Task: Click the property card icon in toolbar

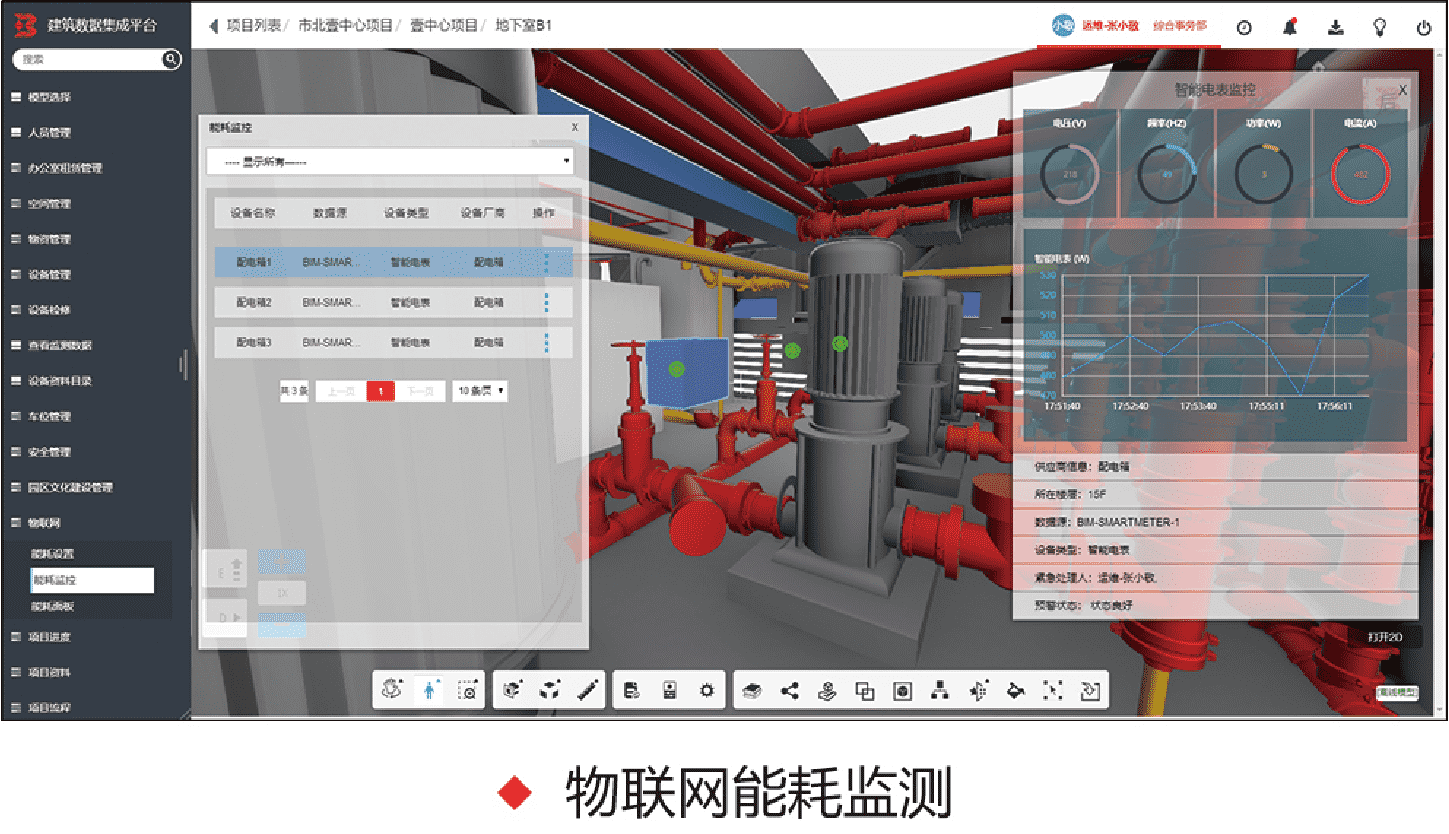Action: (670, 690)
